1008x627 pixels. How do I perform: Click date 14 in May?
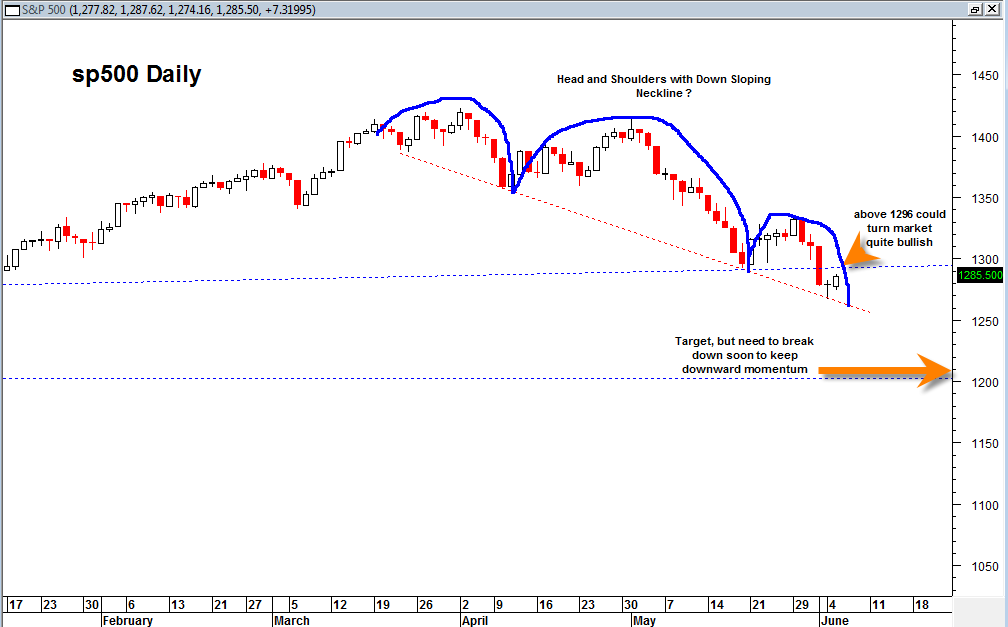pyautogui.click(x=716, y=604)
